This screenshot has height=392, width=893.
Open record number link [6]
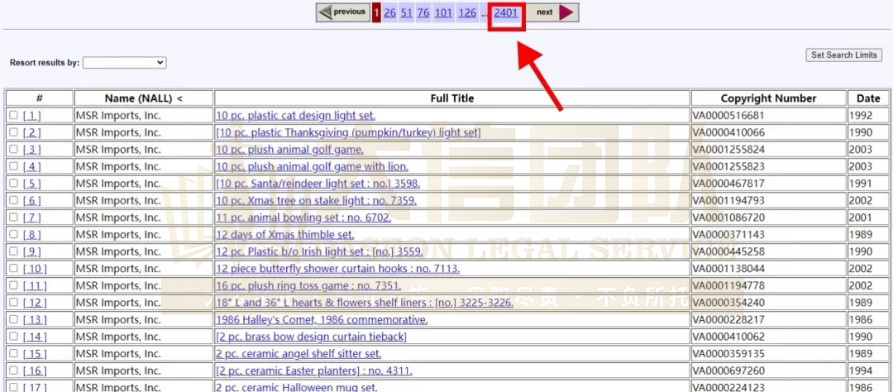(x=32, y=201)
